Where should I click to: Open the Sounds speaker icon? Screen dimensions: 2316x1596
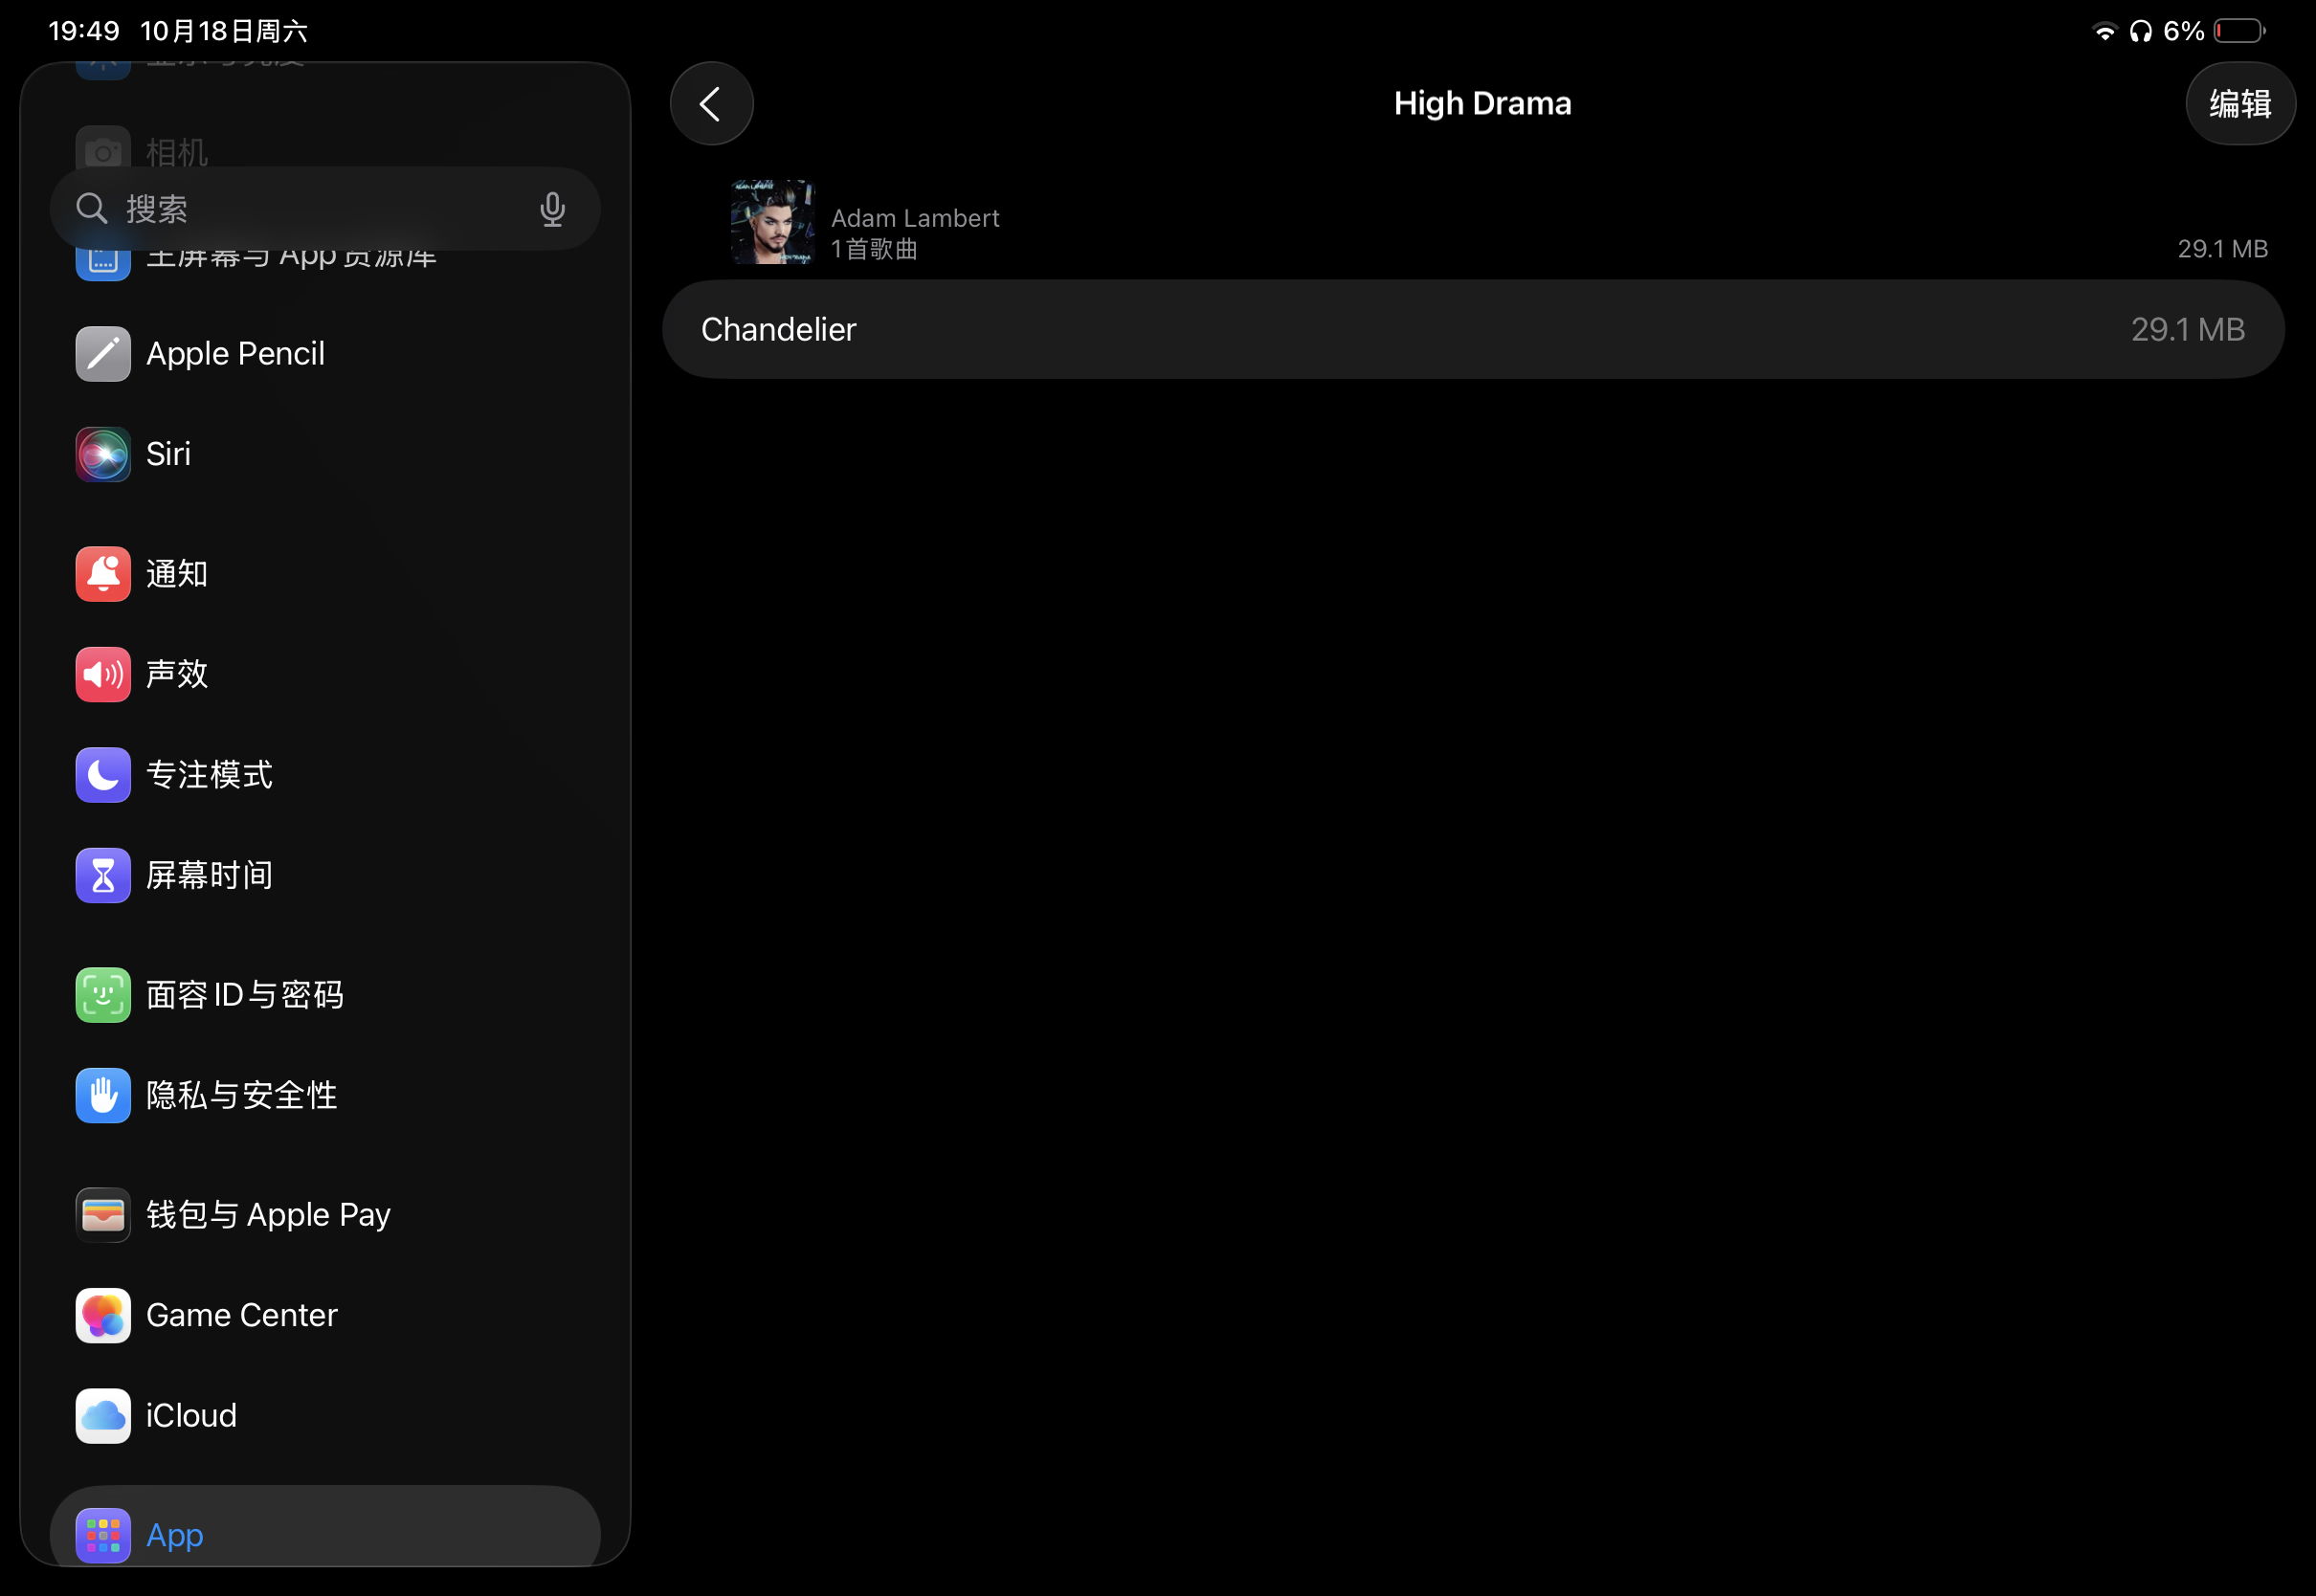pos(103,674)
